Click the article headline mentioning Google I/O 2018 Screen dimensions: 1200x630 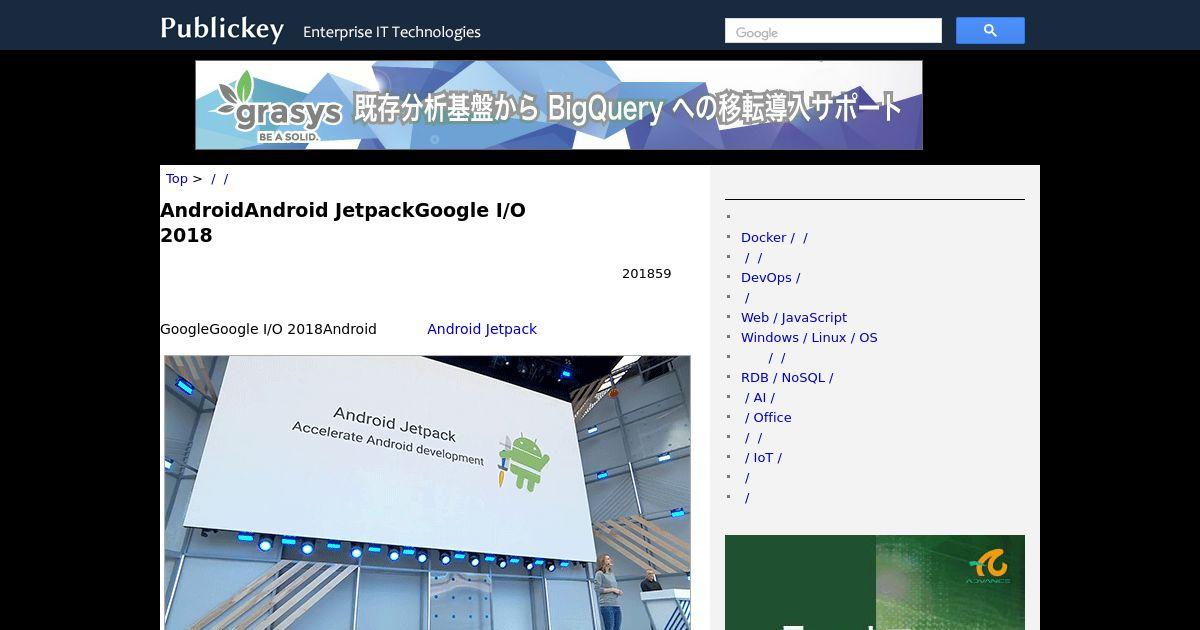point(343,223)
